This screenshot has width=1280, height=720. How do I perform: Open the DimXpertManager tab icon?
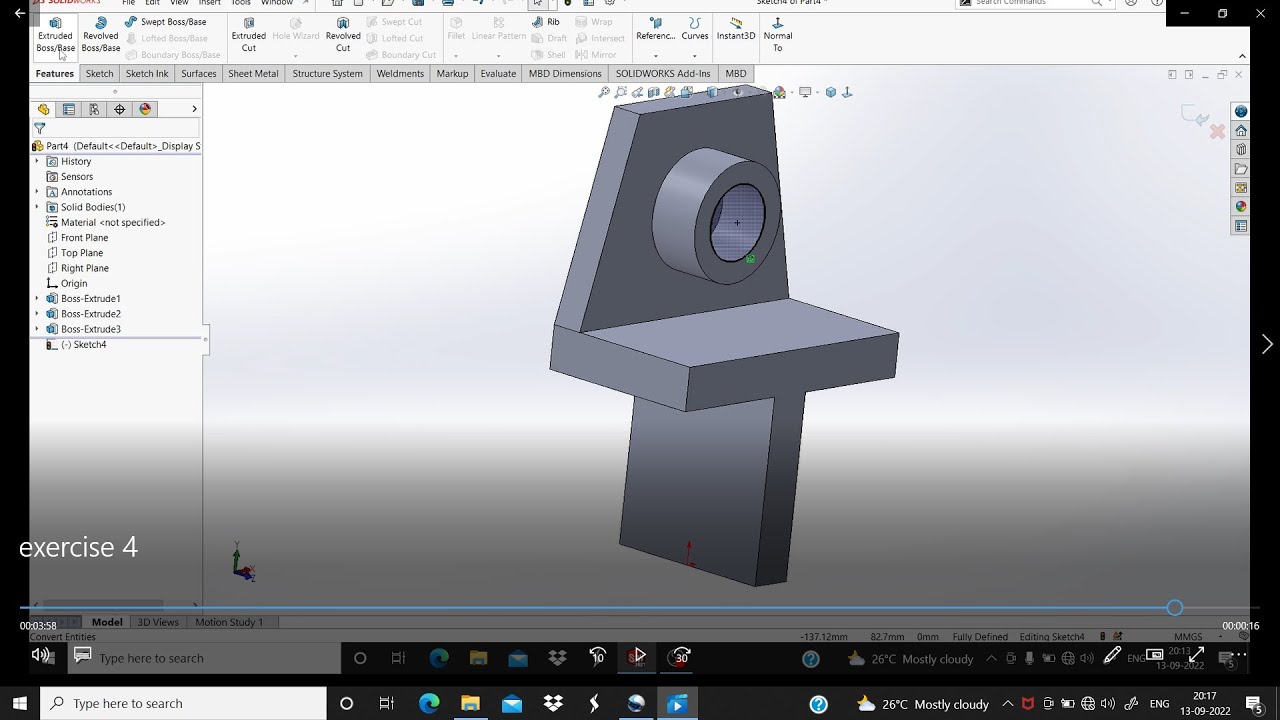coord(120,109)
